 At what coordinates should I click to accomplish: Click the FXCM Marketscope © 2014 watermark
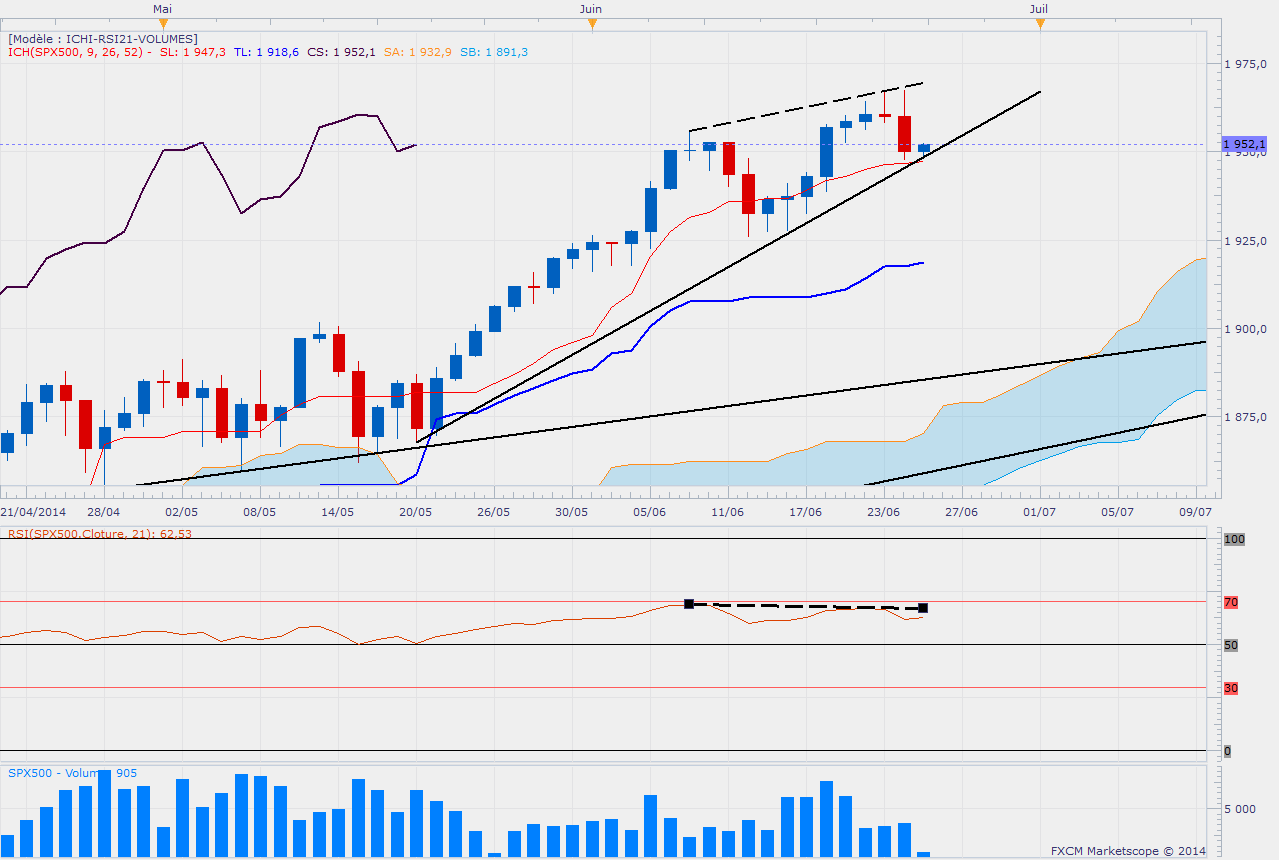1128,851
